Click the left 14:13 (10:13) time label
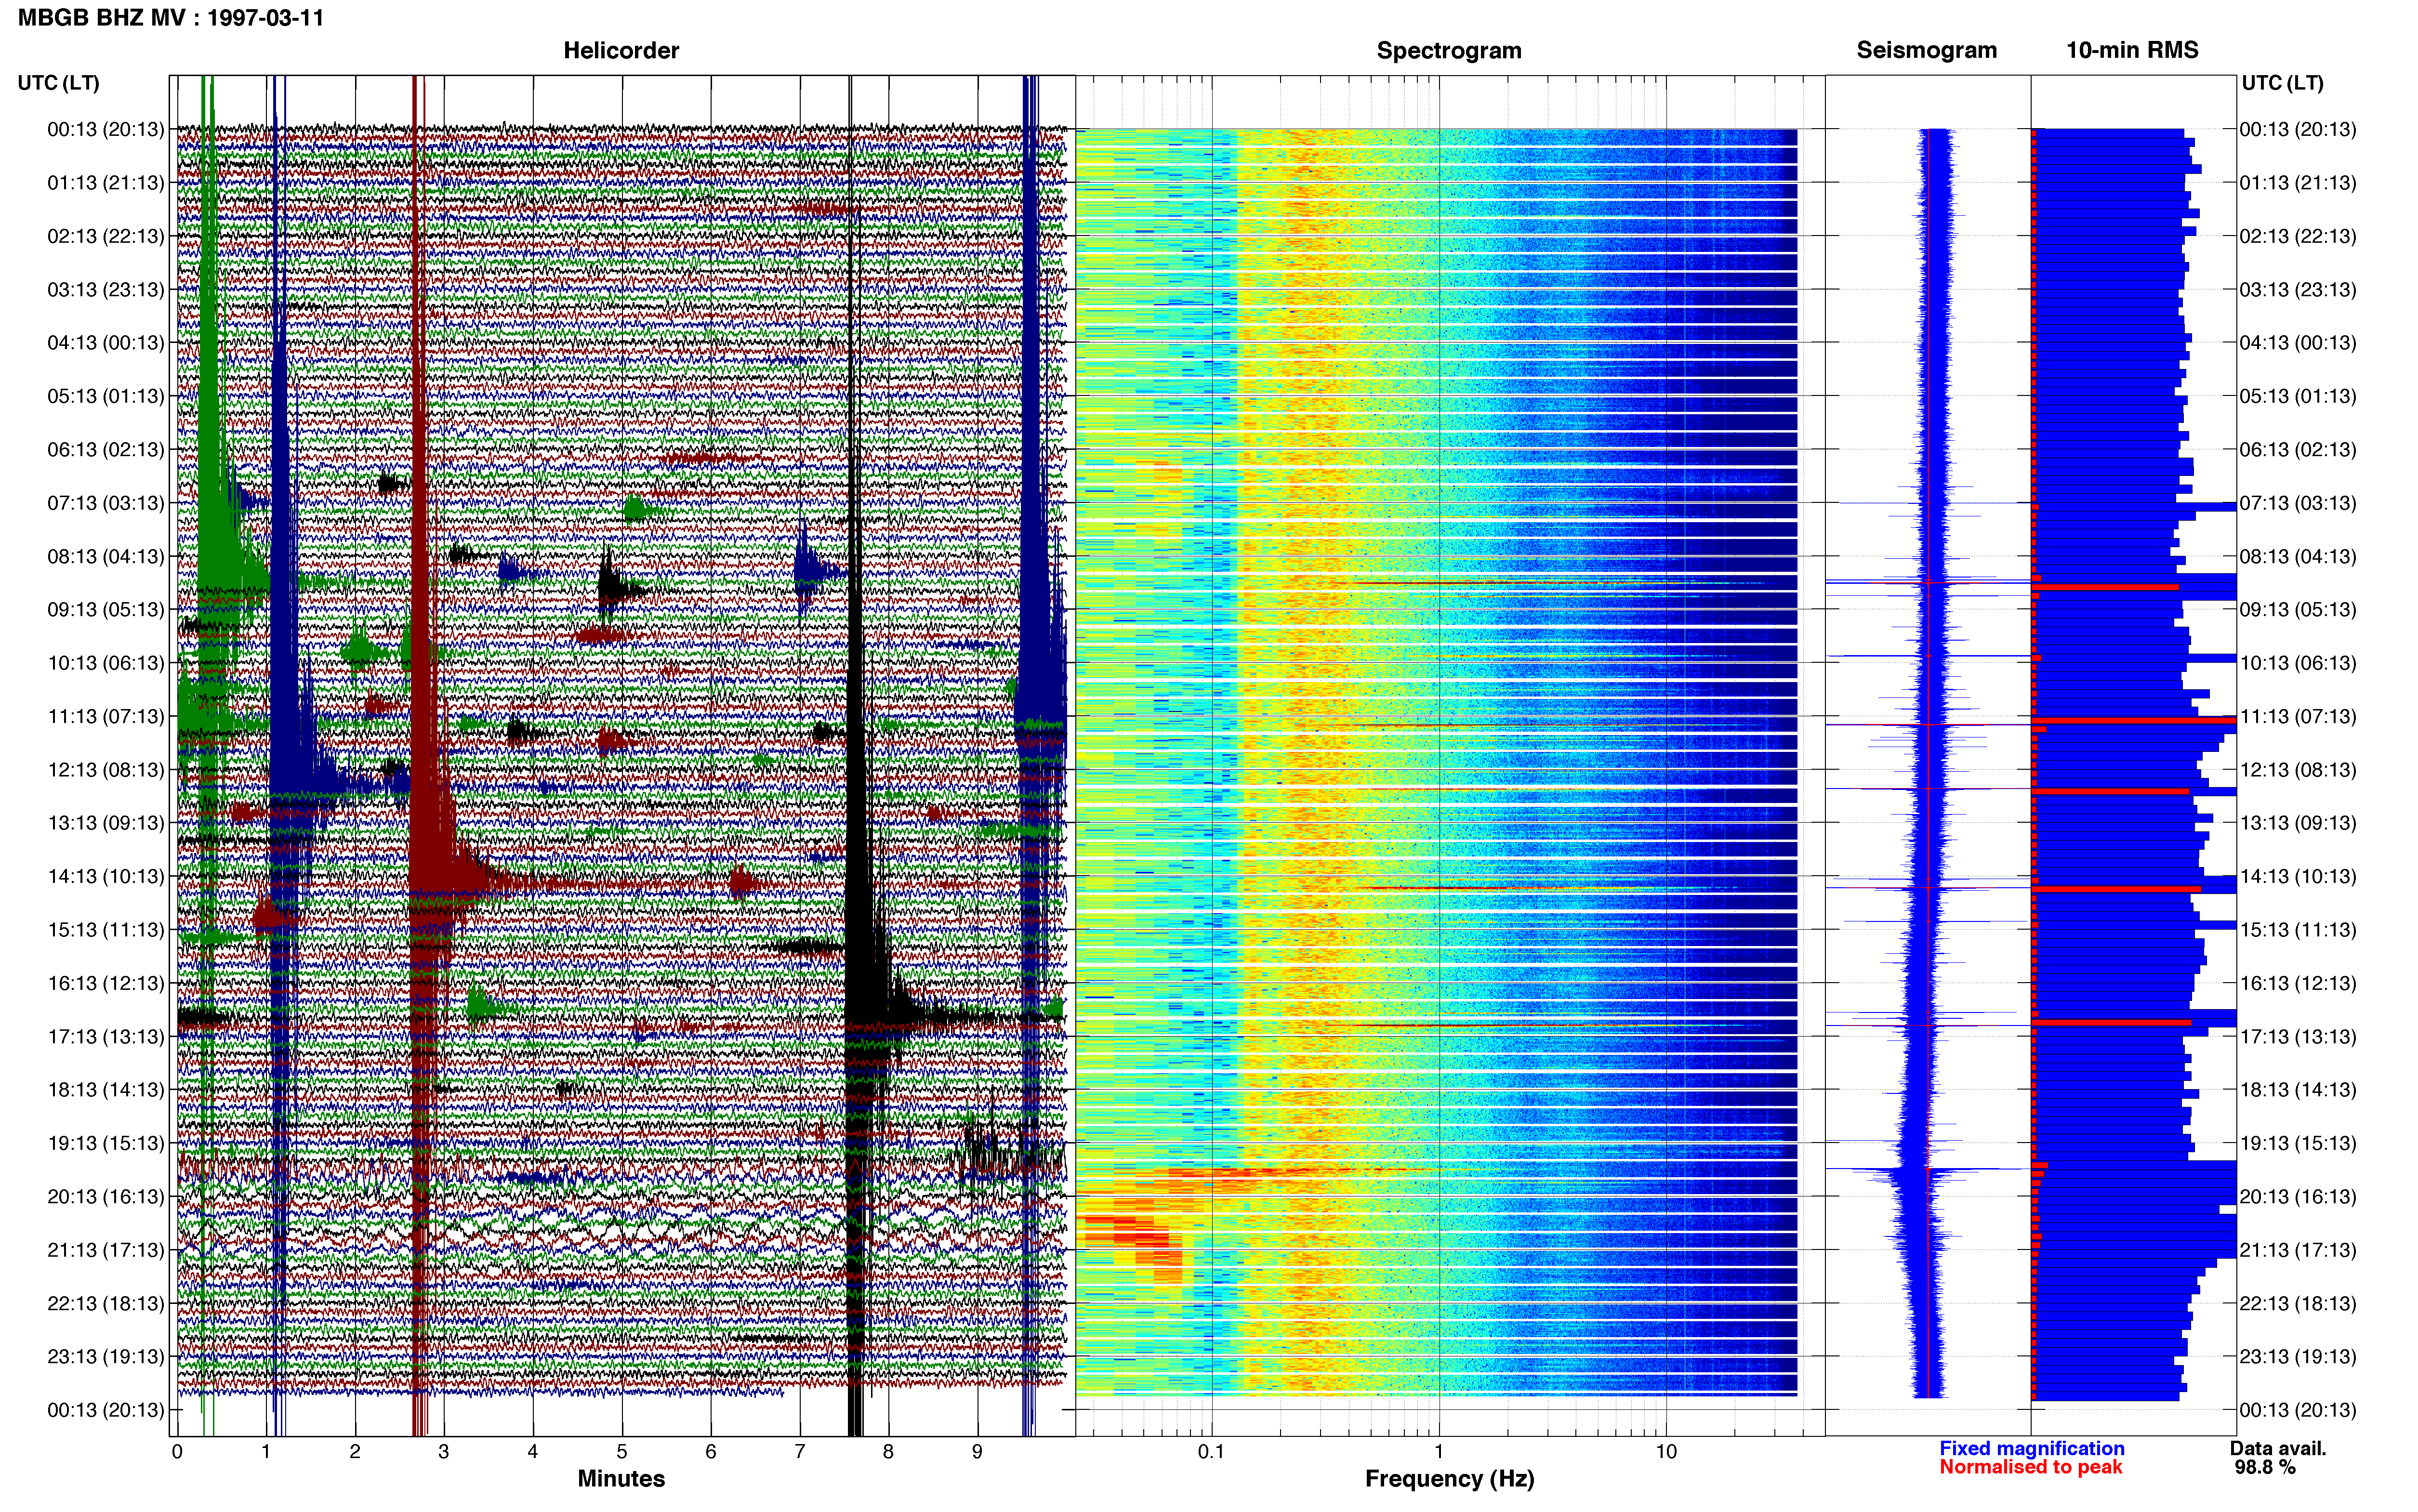Screen dimensions: 2418x1512 tap(106, 876)
